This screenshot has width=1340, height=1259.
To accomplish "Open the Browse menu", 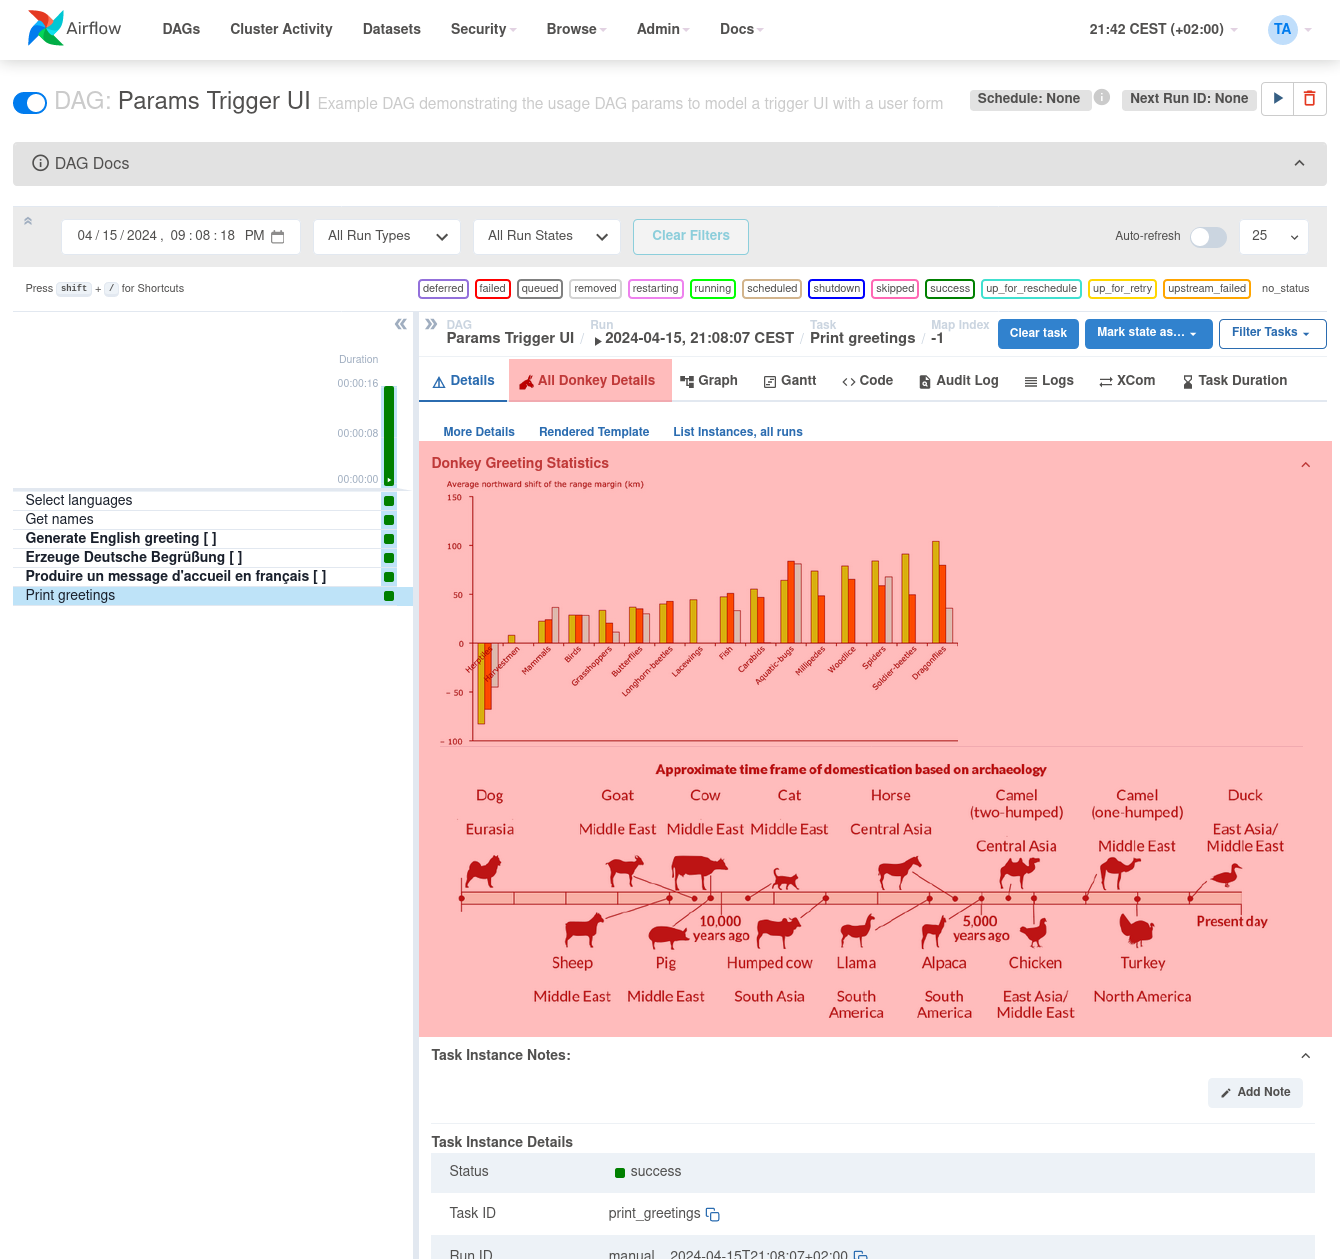I will pyautogui.click(x=576, y=29).
